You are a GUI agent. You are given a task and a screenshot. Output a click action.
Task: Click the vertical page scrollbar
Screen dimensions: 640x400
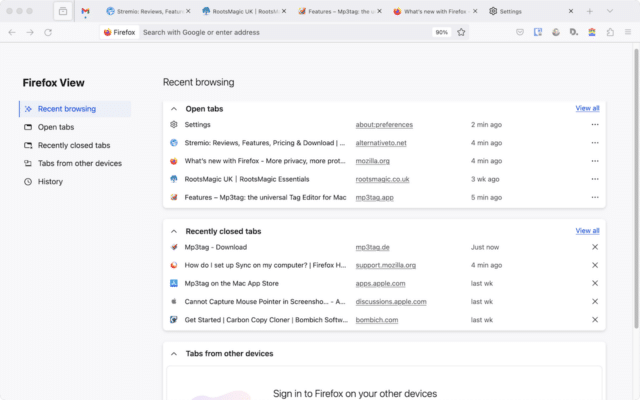coord(636,189)
